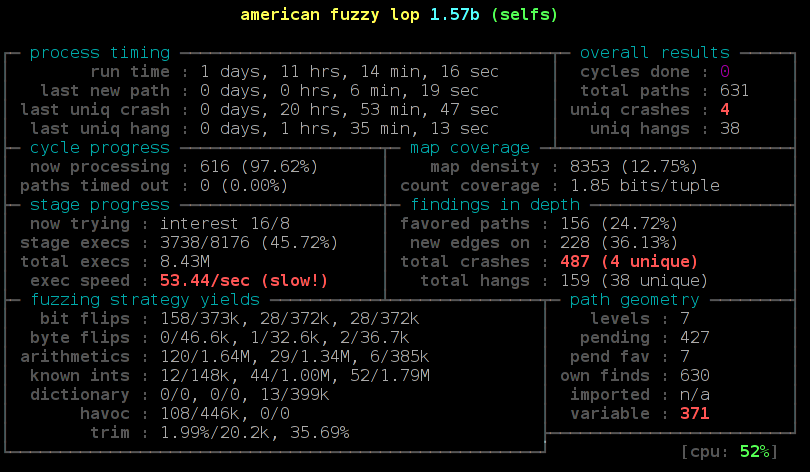810x472 pixels.
Task: Click the title 'american fuzzy lop 1.57b (selfs)'
Action: [x=399, y=15]
